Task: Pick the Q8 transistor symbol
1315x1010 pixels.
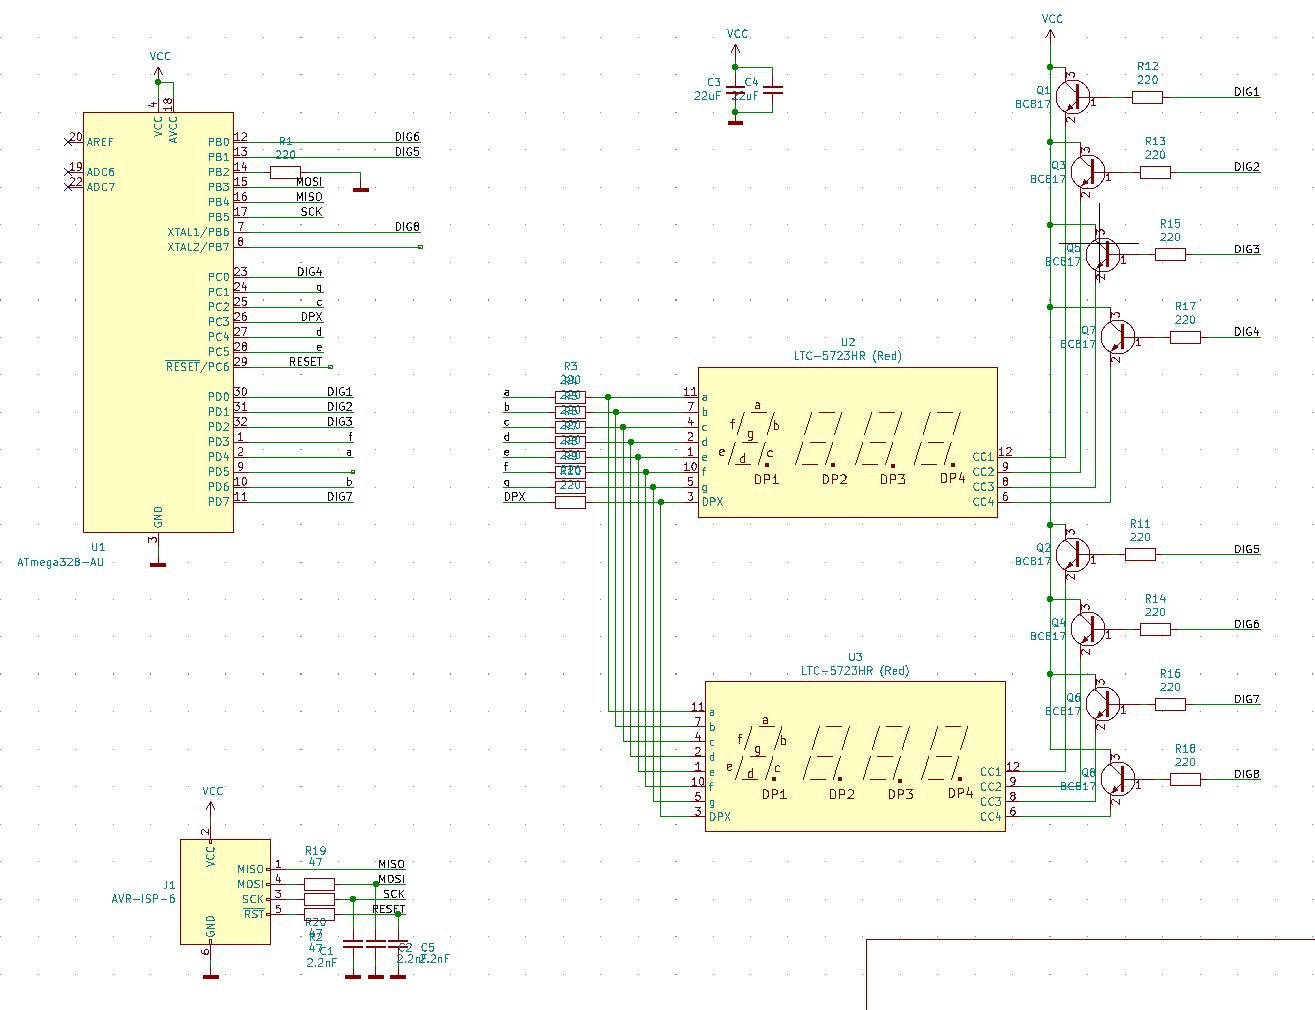Action: [1119, 779]
